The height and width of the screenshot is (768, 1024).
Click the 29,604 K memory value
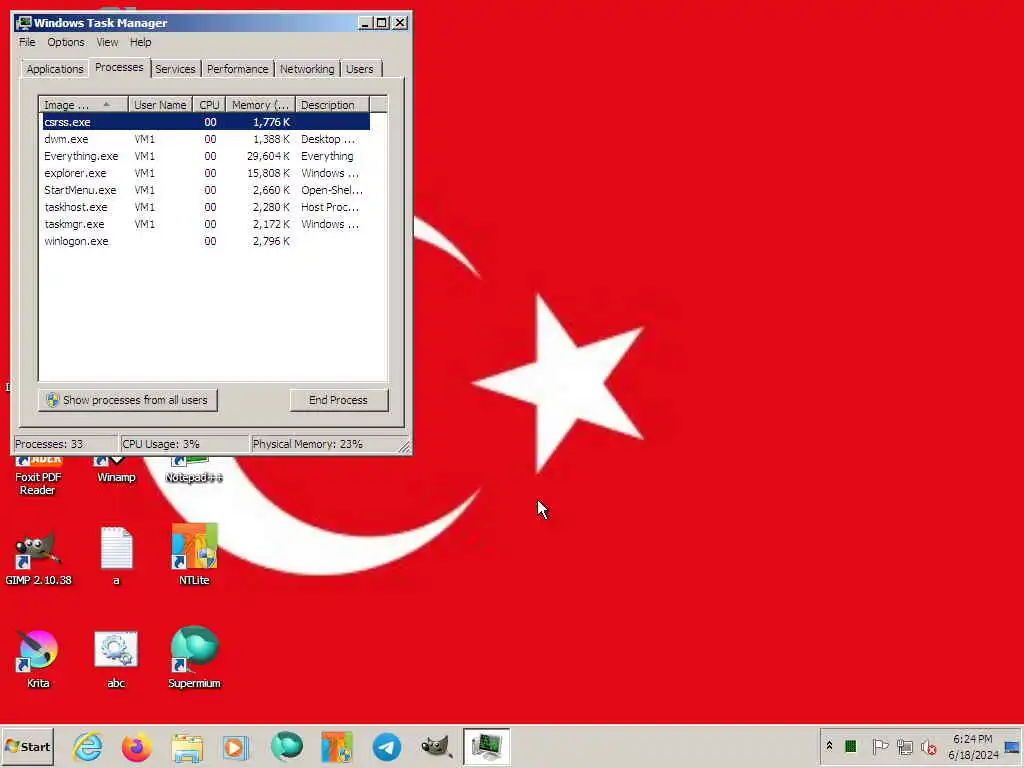coord(268,156)
